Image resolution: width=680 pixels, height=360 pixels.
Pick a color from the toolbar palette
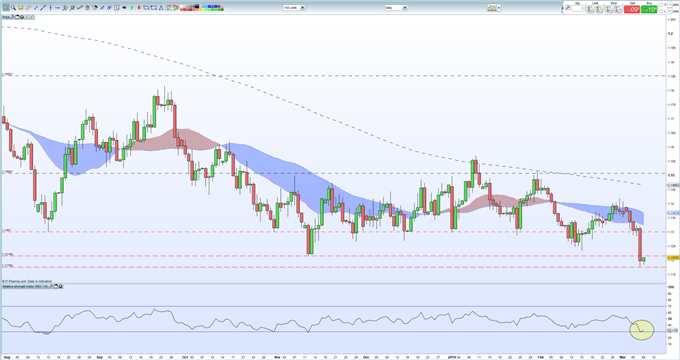tap(202, 8)
